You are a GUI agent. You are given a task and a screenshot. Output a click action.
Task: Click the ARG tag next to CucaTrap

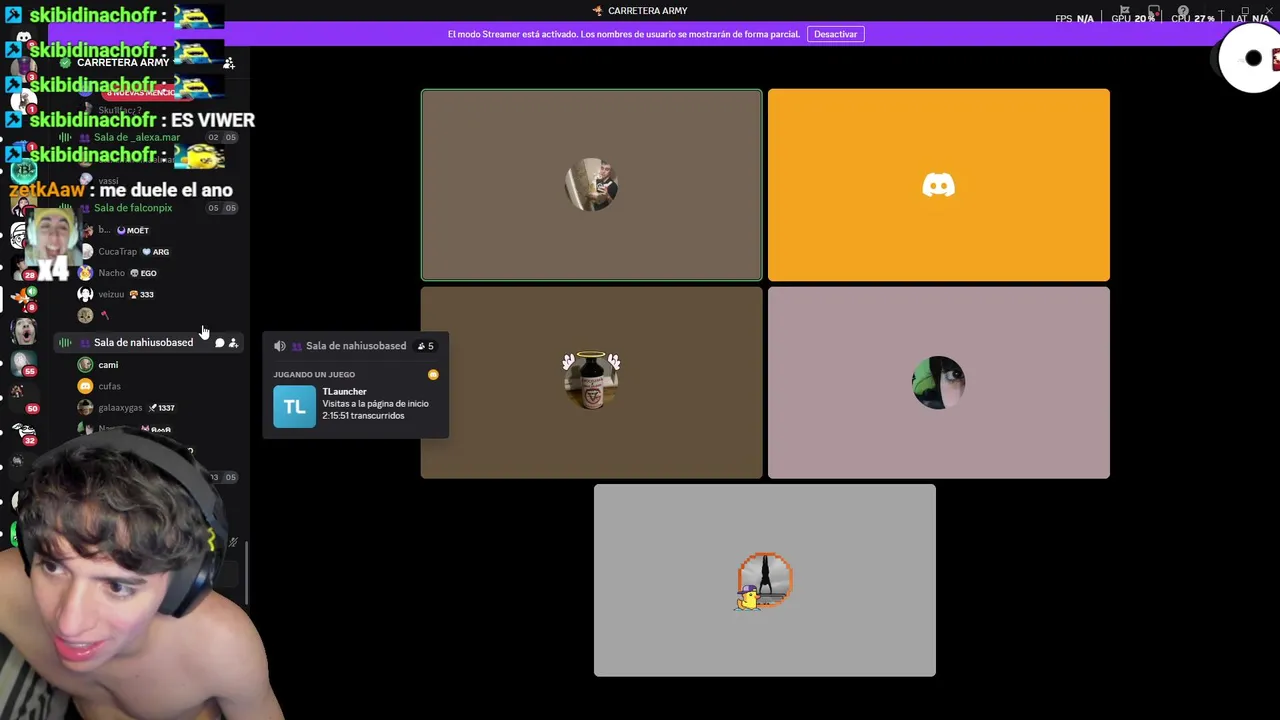click(156, 252)
